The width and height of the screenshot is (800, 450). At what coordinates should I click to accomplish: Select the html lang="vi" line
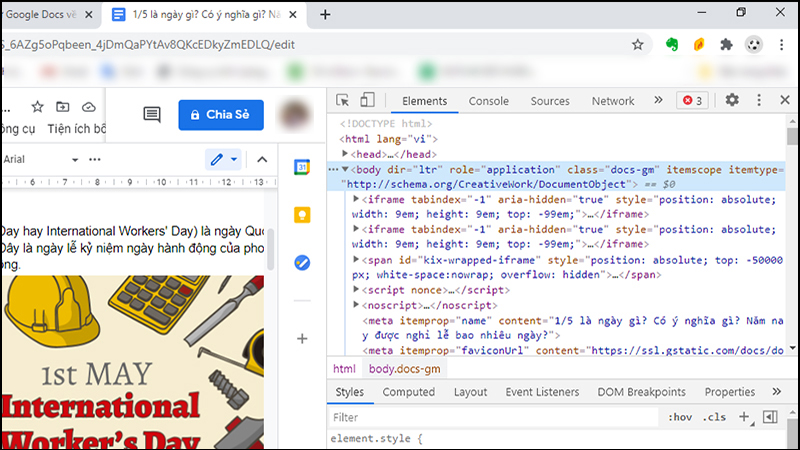(388, 139)
